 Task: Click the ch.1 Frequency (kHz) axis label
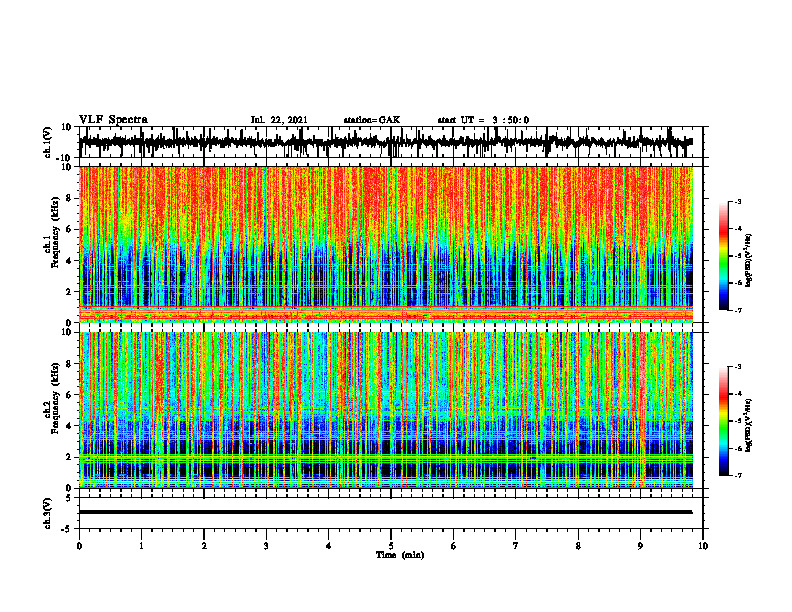pyautogui.click(x=52, y=232)
